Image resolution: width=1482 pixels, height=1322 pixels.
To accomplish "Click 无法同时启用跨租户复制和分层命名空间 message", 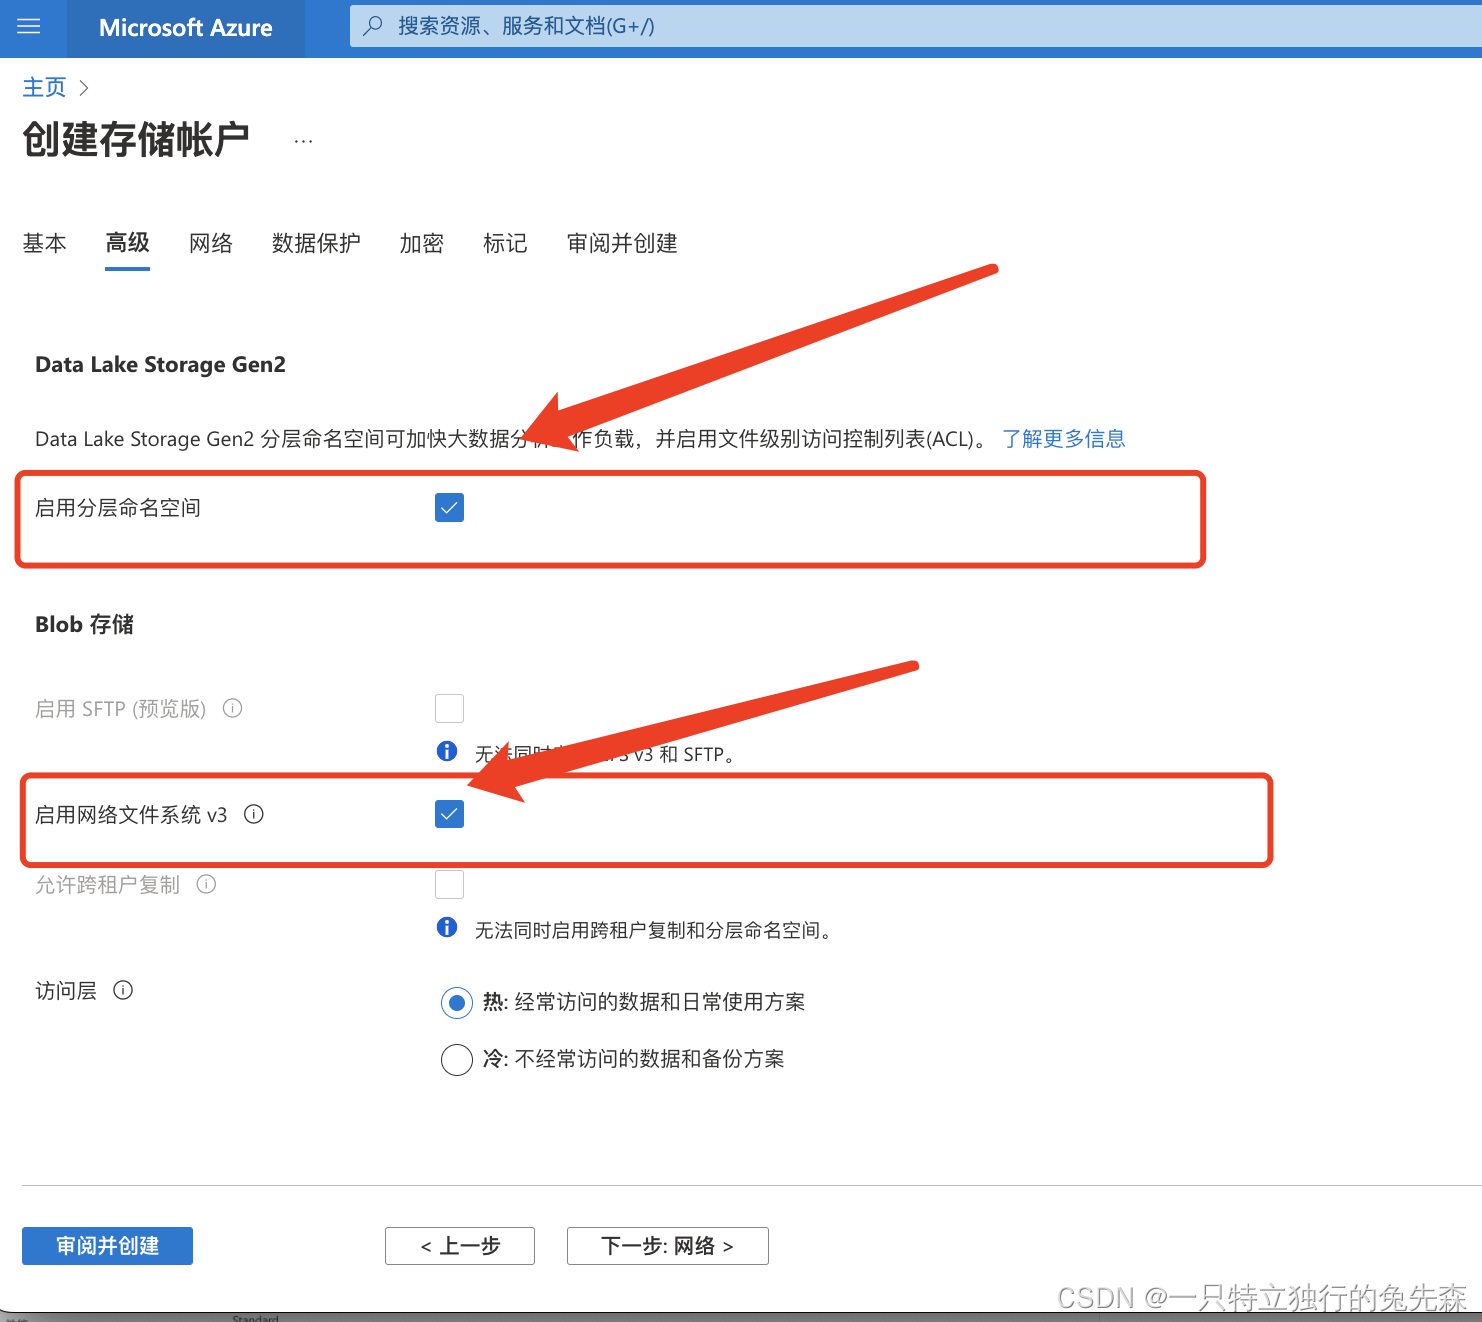I will (x=652, y=931).
